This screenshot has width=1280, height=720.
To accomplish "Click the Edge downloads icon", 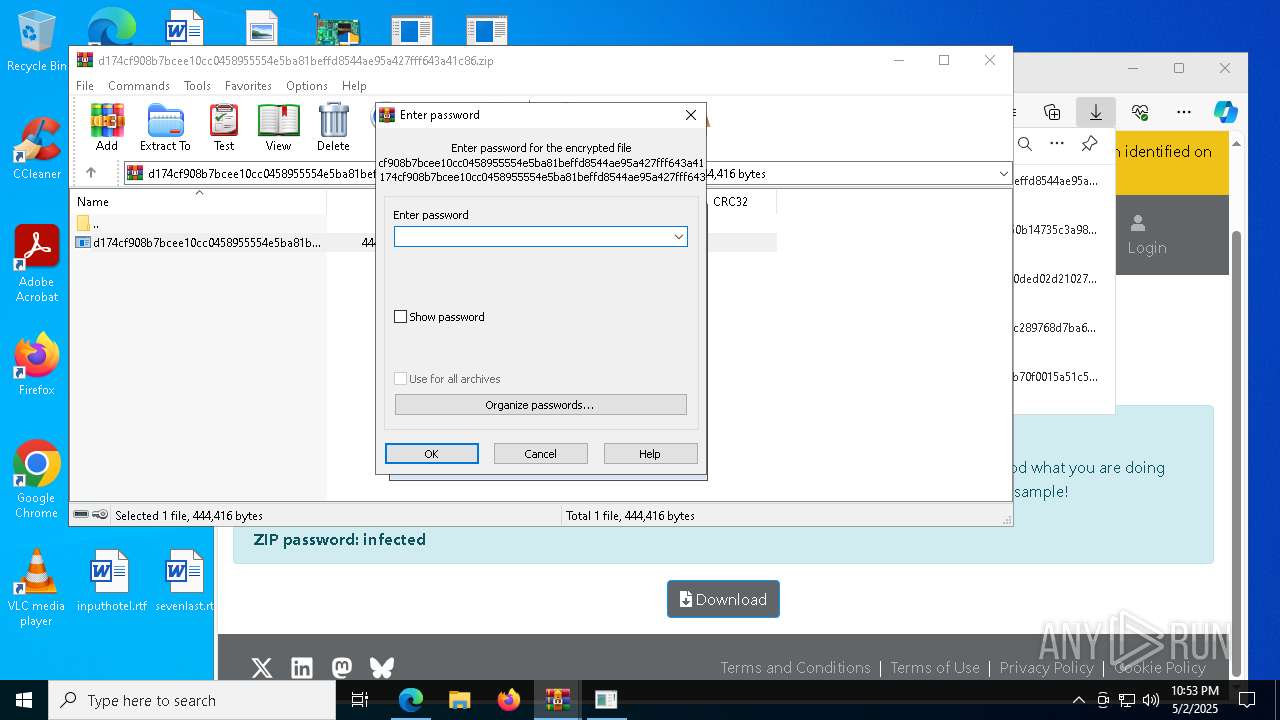I will click(1096, 112).
